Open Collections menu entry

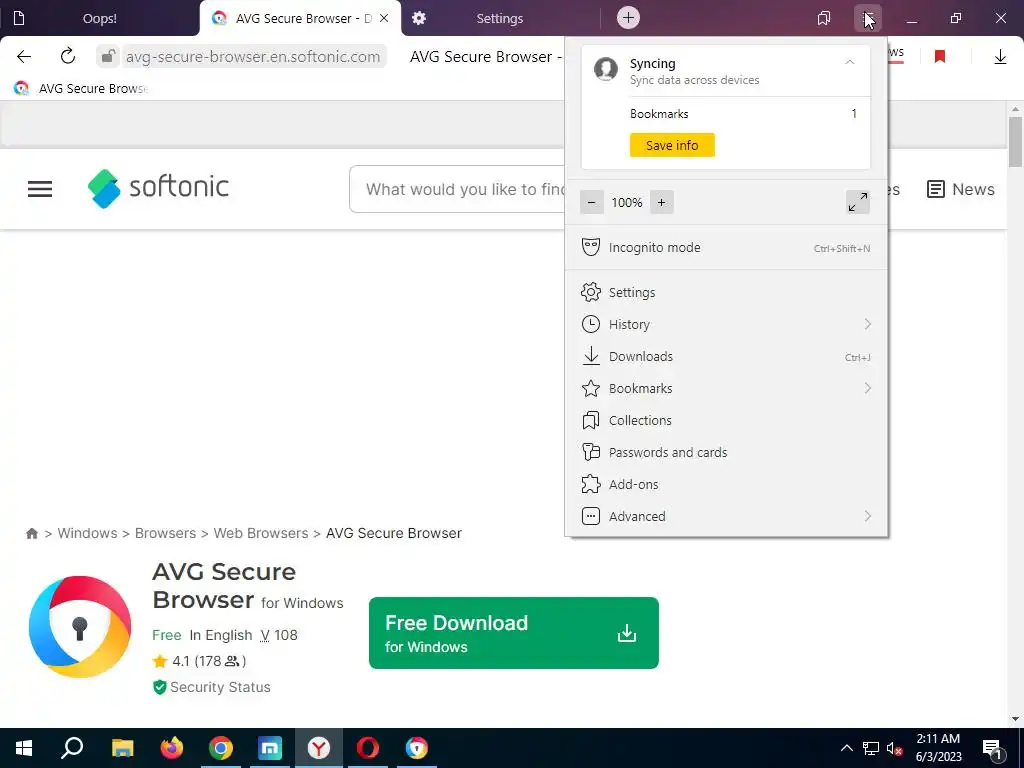[x=726, y=421]
